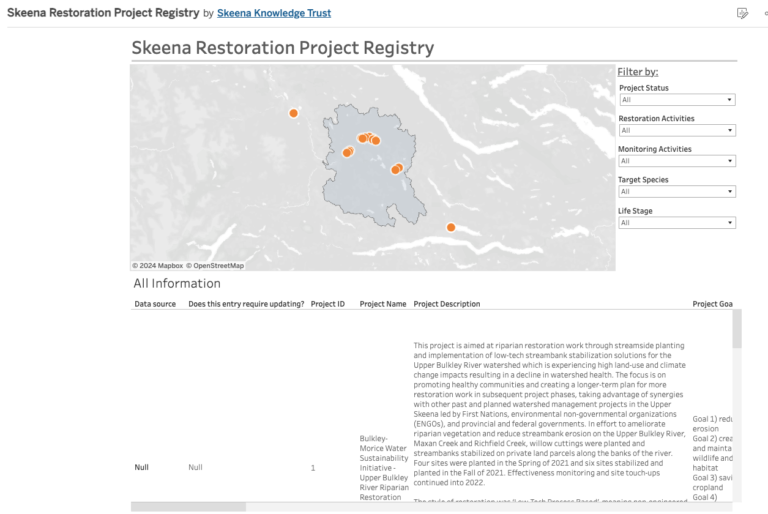Image resolution: width=768 pixels, height=514 pixels.
Task: Select the southeast orange marker near the lake
Action: coord(451,227)
